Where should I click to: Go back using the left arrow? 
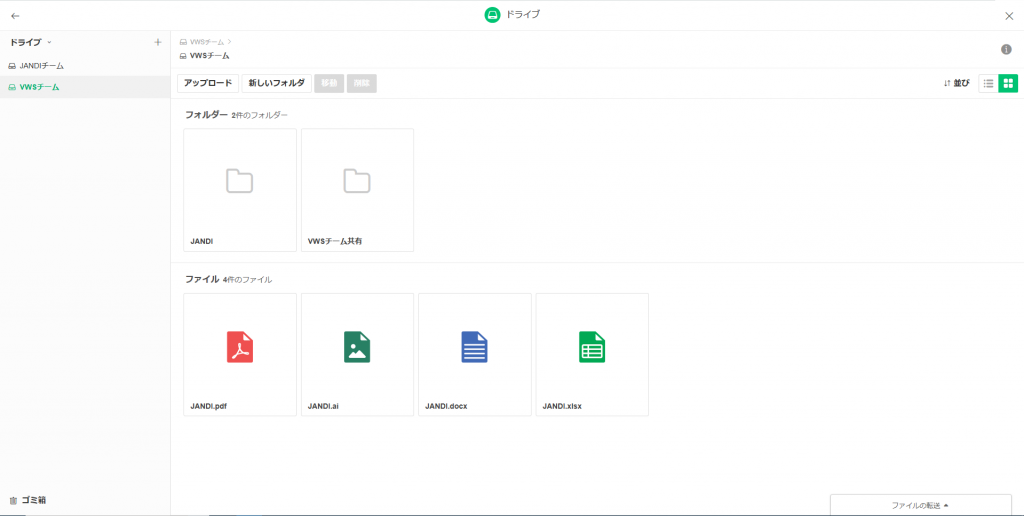click(x=16, y=16)
